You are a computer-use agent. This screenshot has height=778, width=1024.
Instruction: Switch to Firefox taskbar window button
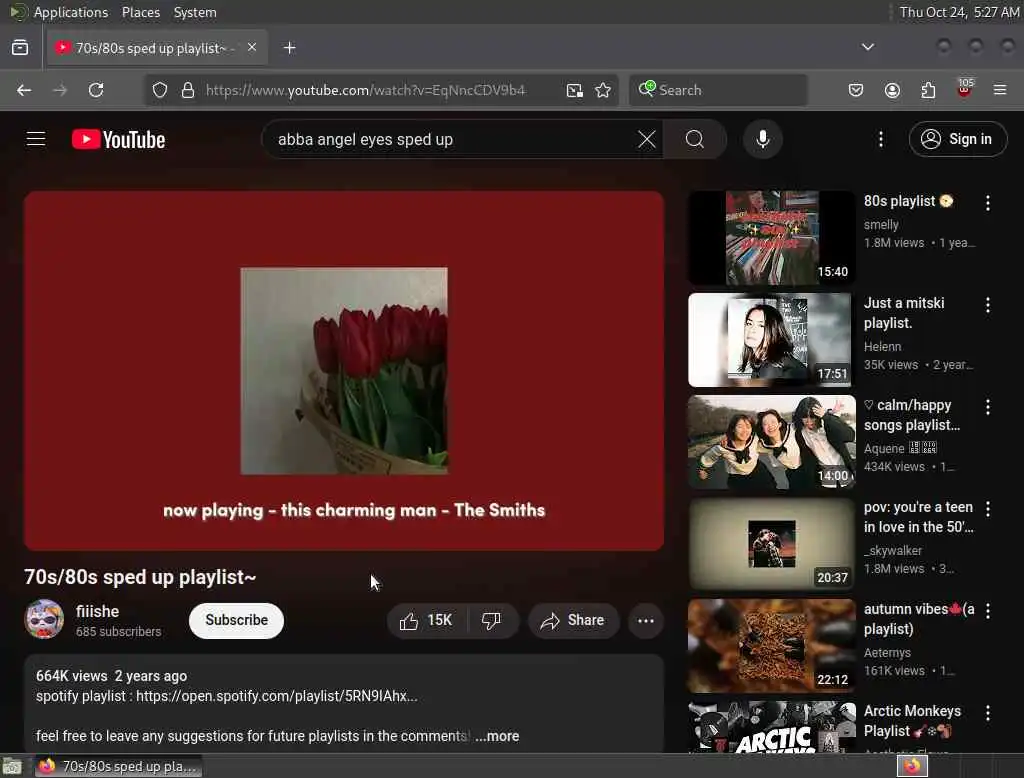pos(118,766)
